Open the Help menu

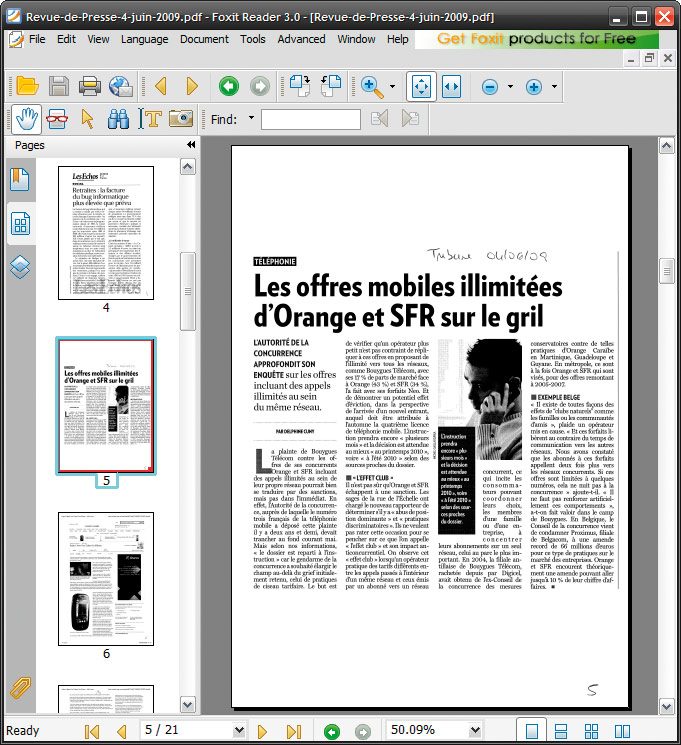click(x=398, y=39)
